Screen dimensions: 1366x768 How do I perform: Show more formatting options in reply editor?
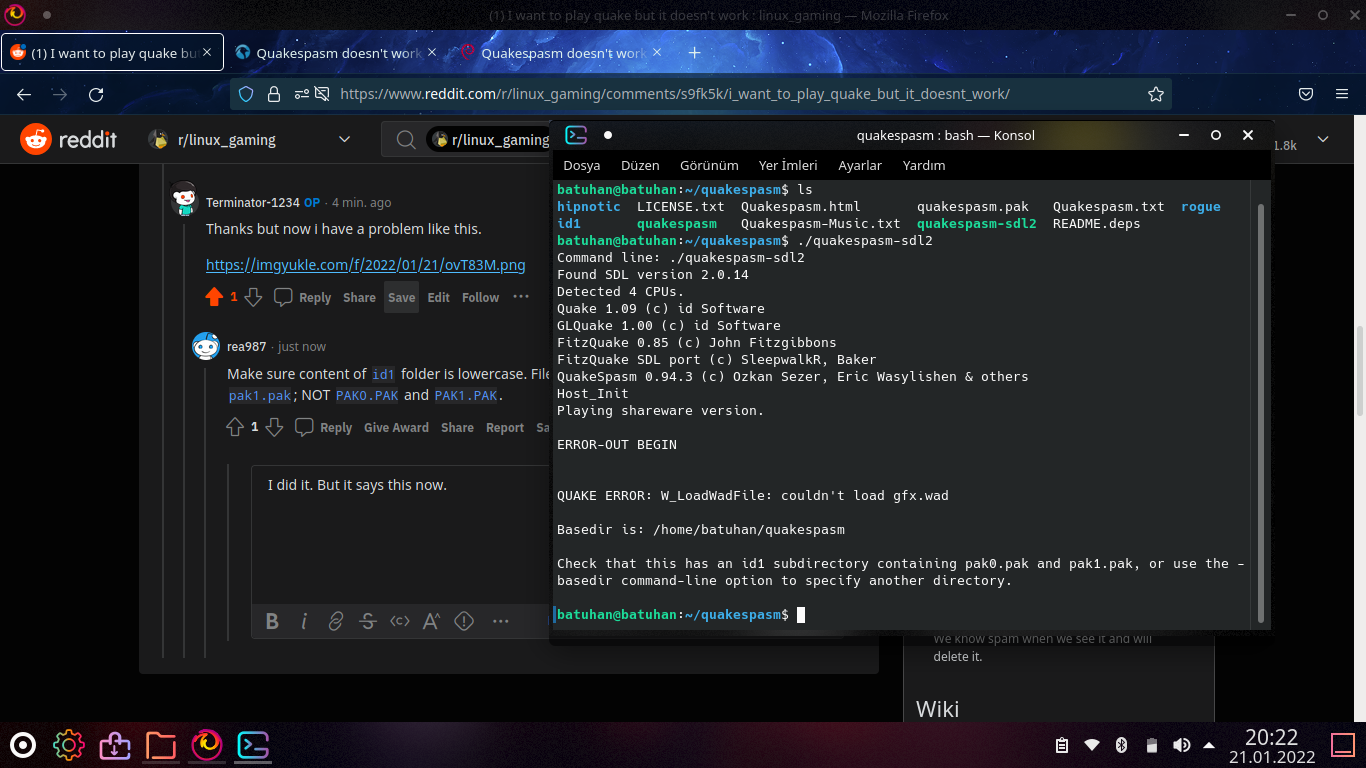pyautogui.click(x=501, y=621)
